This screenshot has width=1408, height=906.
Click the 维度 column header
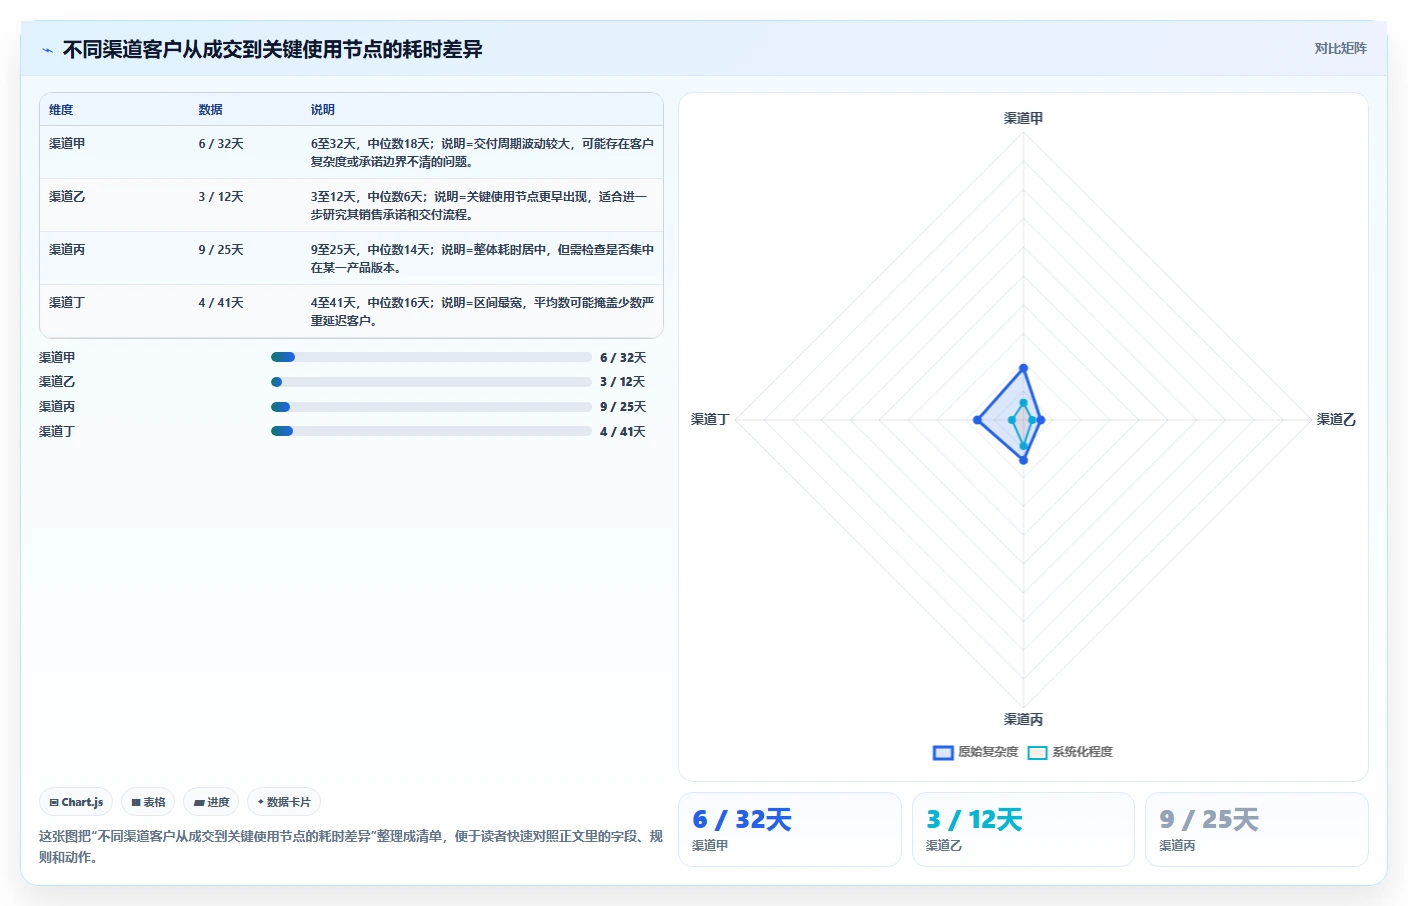click(61, 110)
